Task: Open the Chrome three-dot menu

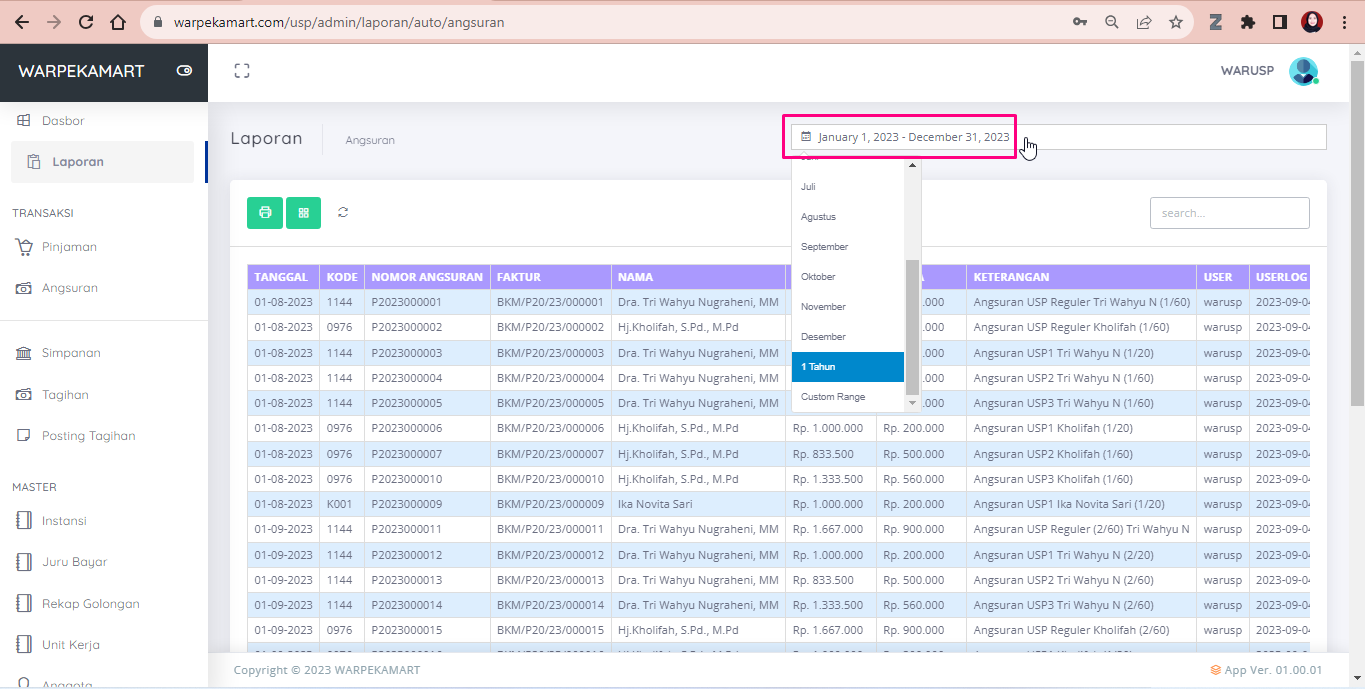Action: (1344, 22)
